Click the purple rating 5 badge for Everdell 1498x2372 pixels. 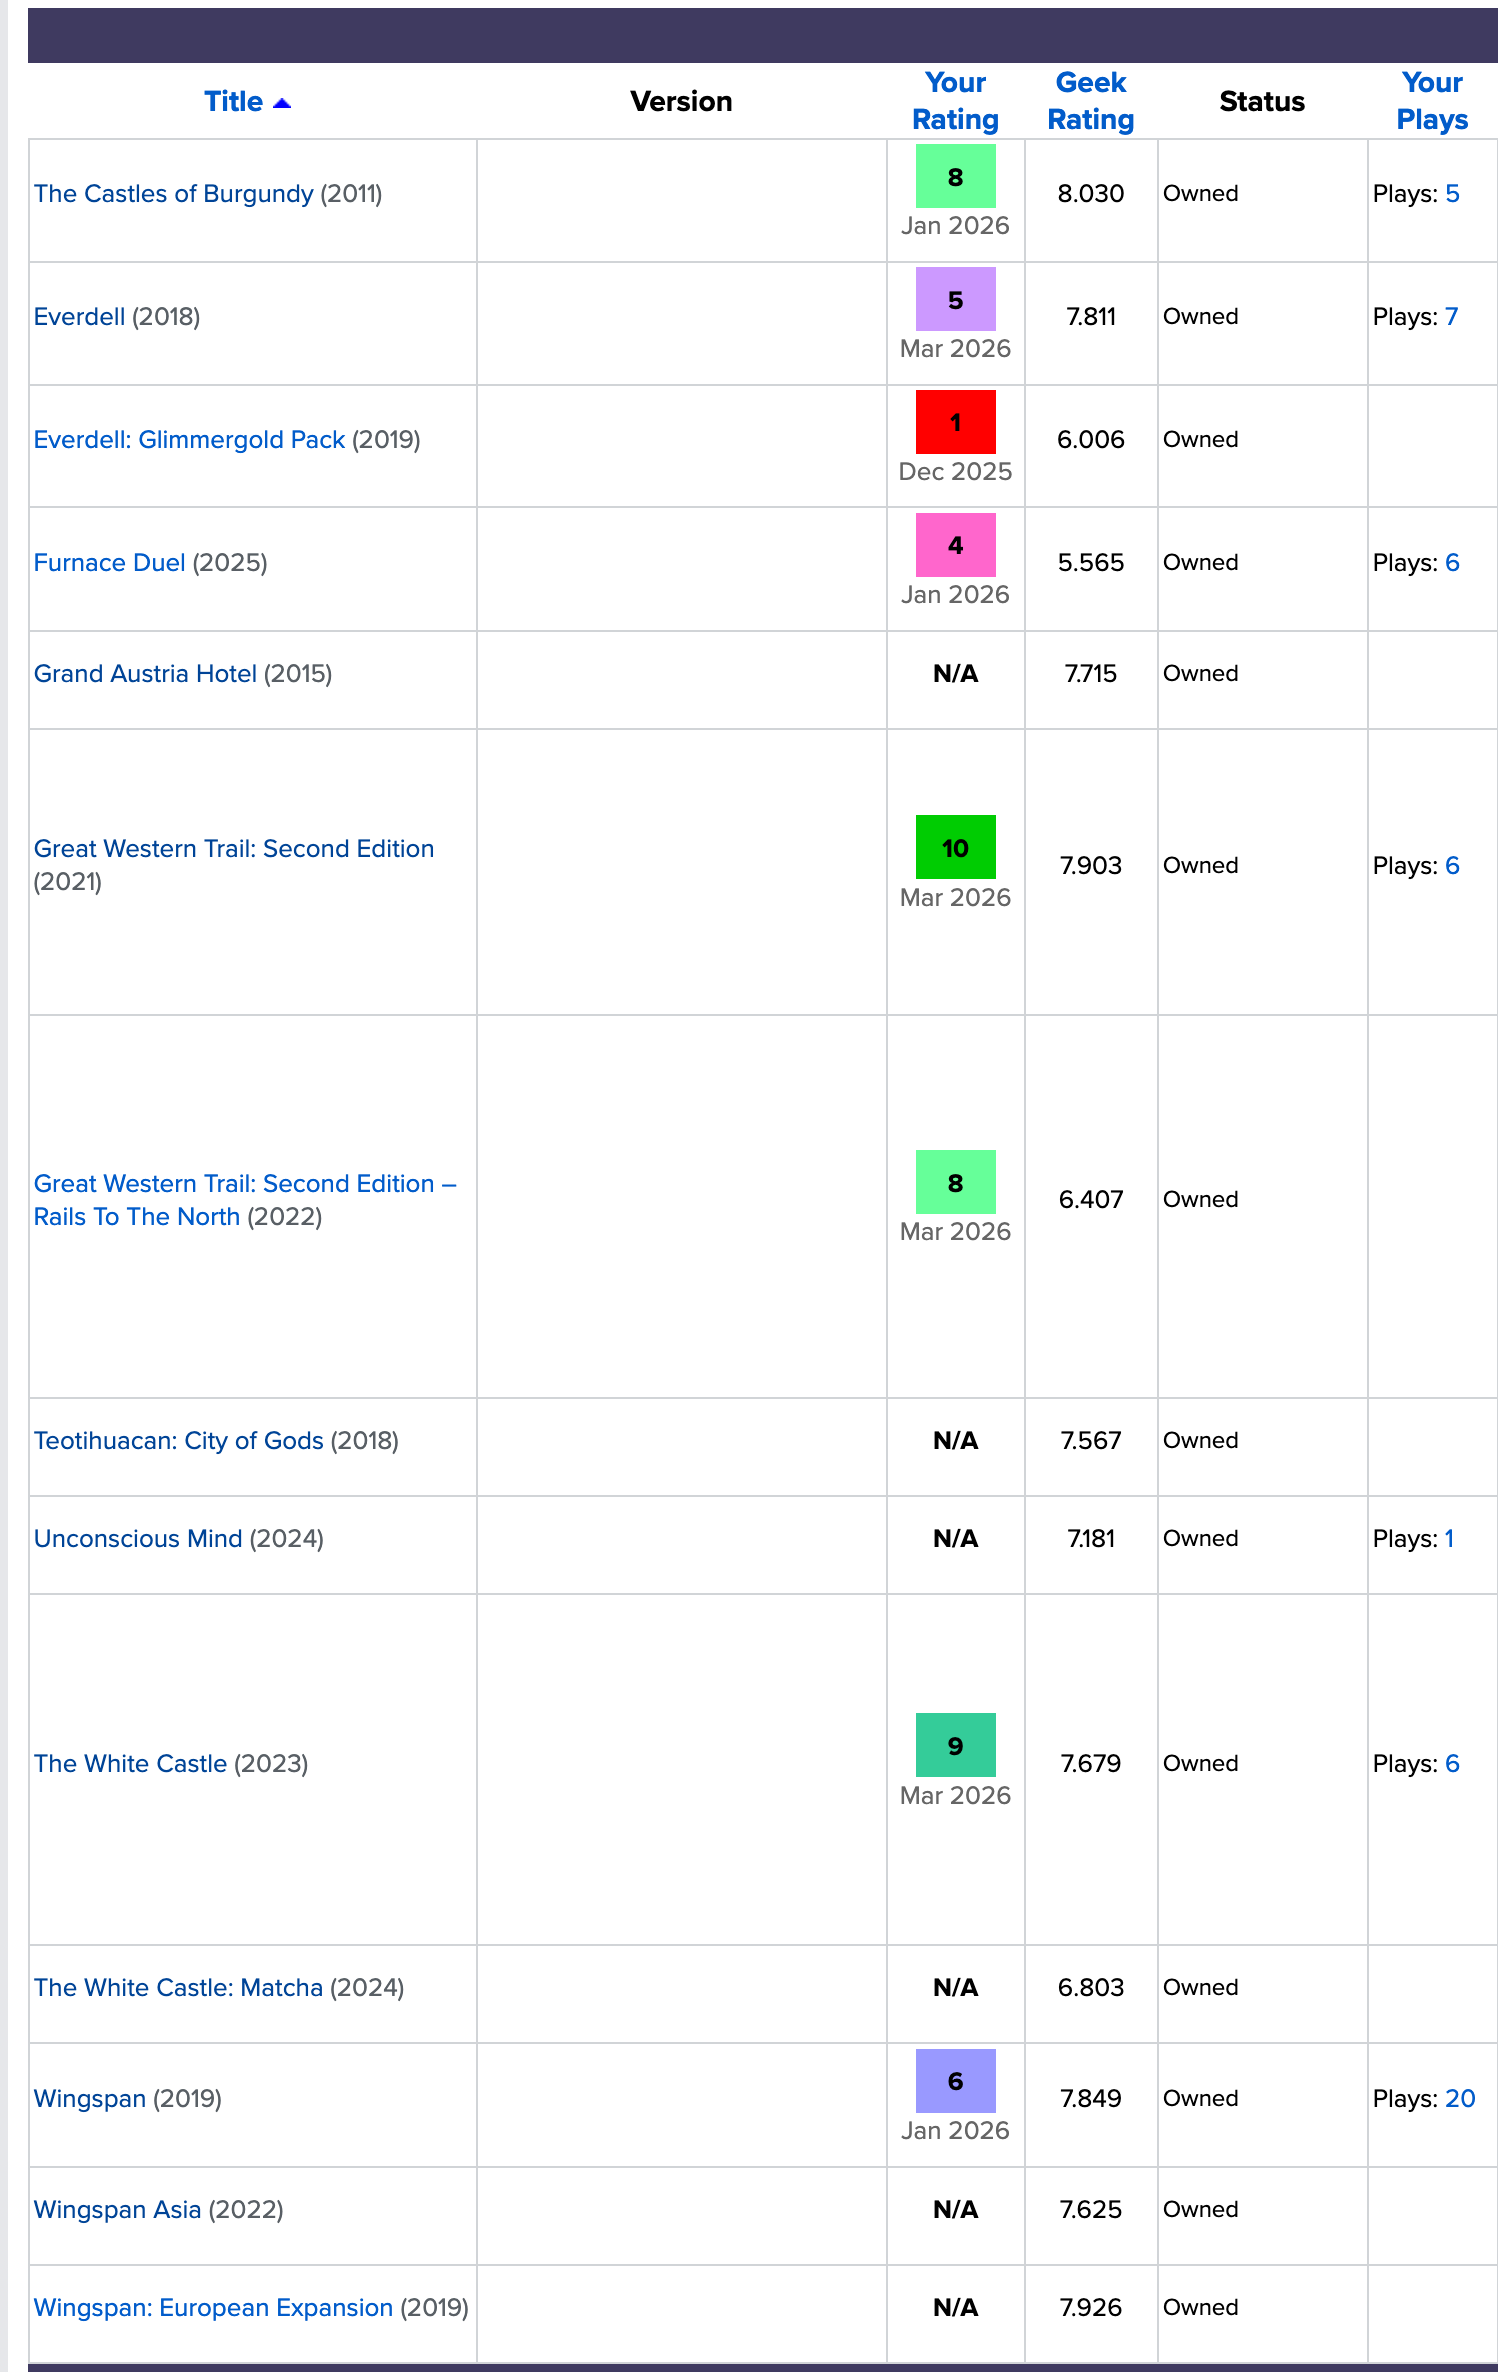[x=956, y=299]
